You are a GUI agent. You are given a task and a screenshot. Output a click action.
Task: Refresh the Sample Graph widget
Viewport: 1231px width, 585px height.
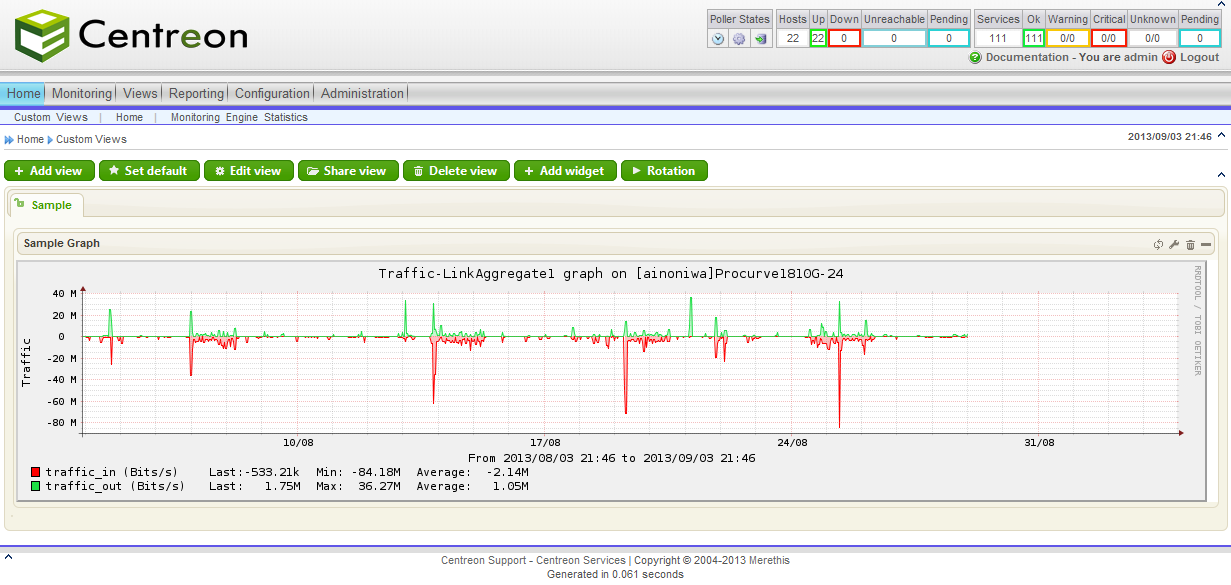(1158, 243)
